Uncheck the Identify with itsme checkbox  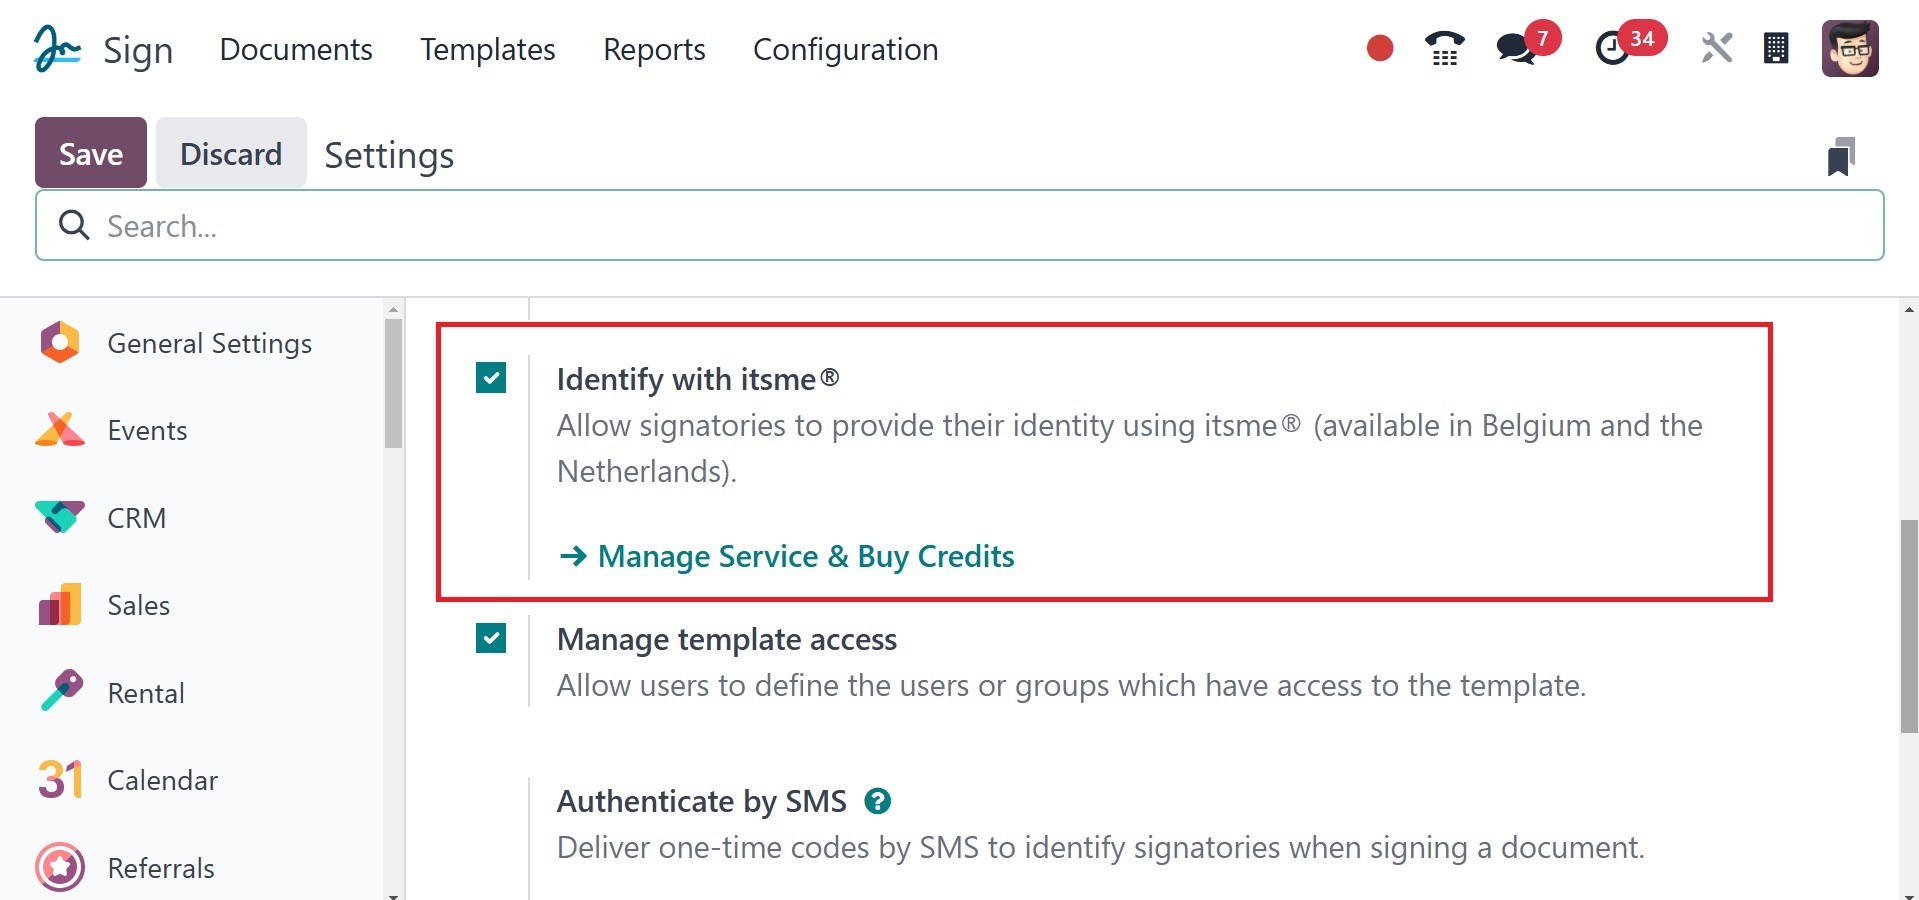491,378
